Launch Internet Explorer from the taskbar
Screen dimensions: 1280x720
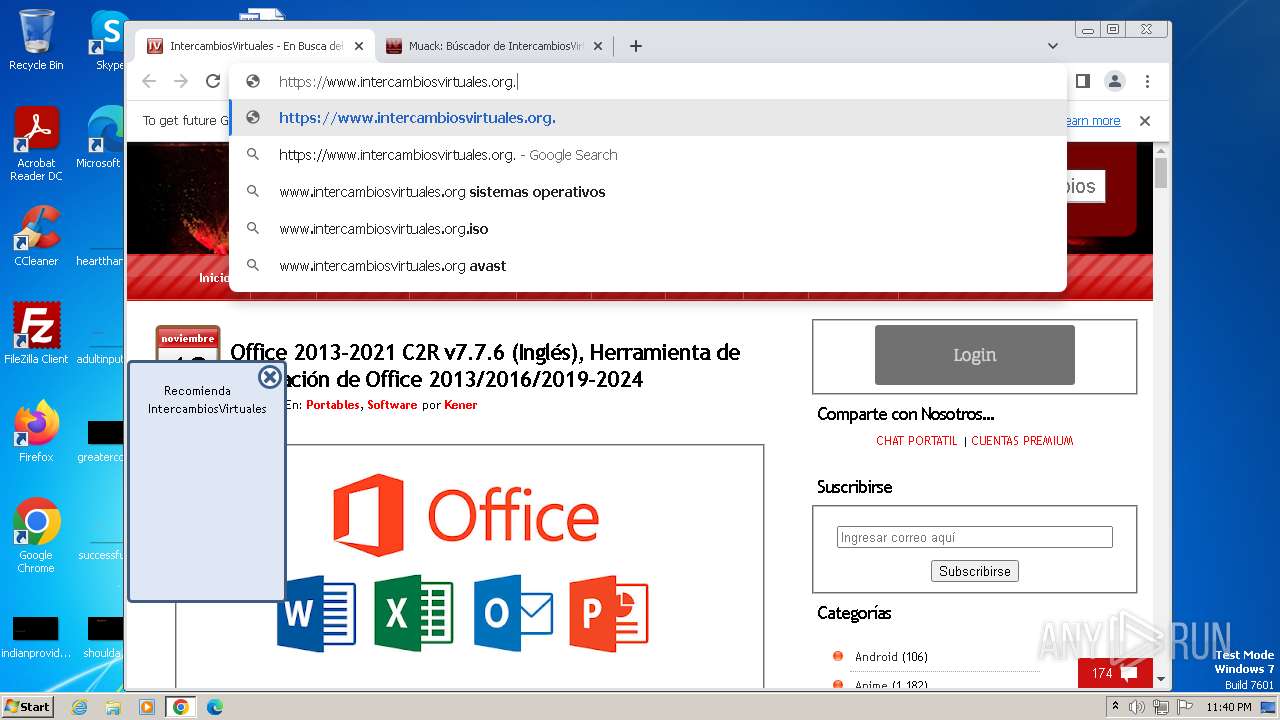click(80, 707)
